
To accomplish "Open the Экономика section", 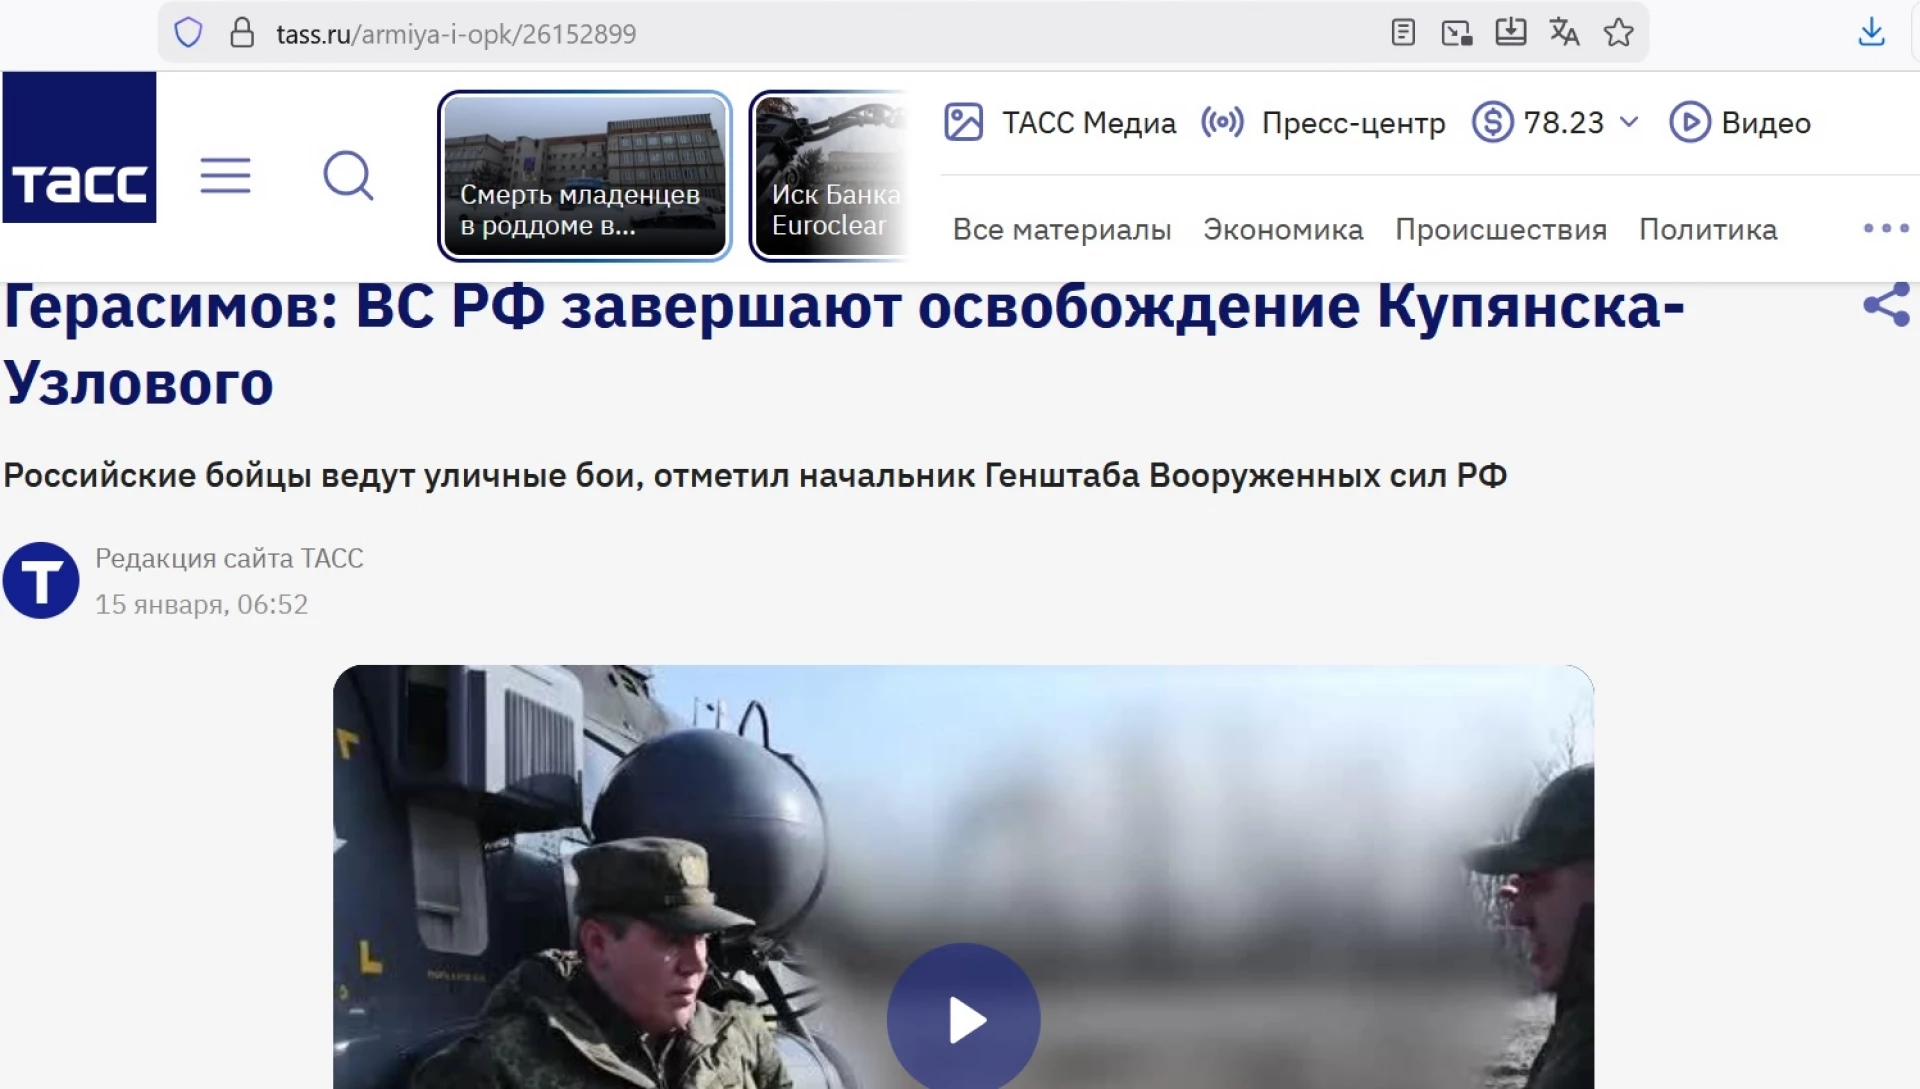I will pos(1282,230).
